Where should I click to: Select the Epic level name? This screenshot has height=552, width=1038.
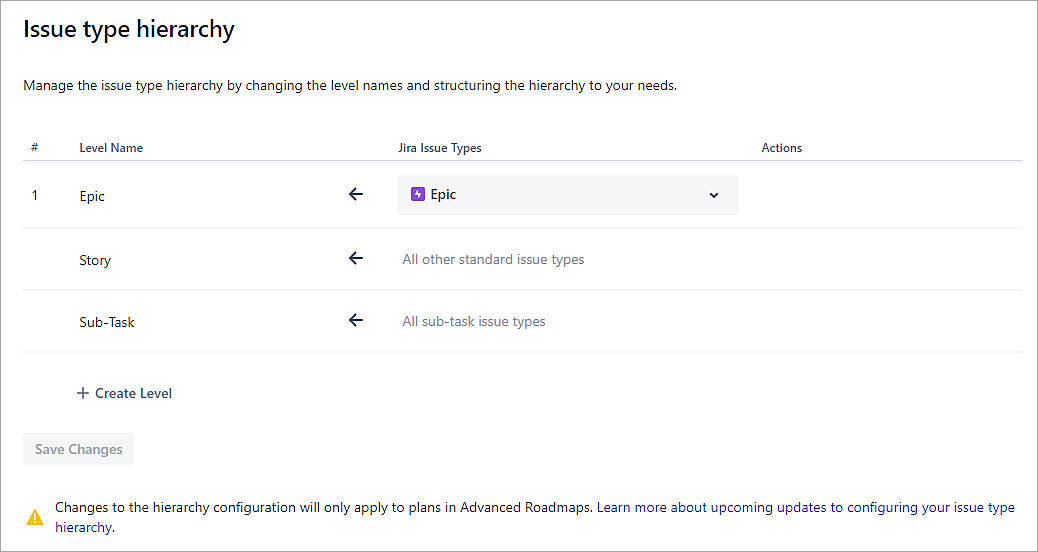click(92, 197)
